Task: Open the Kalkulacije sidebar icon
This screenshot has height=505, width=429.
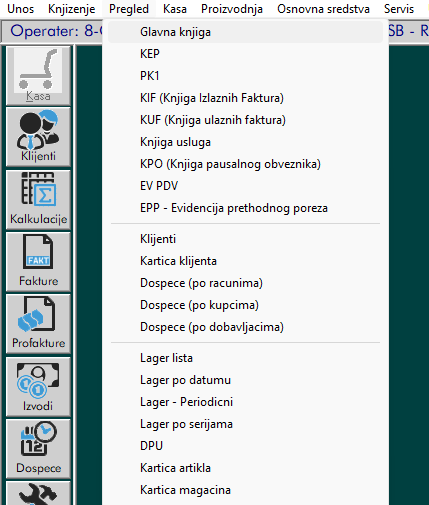Action: click(x=38, y=200)
